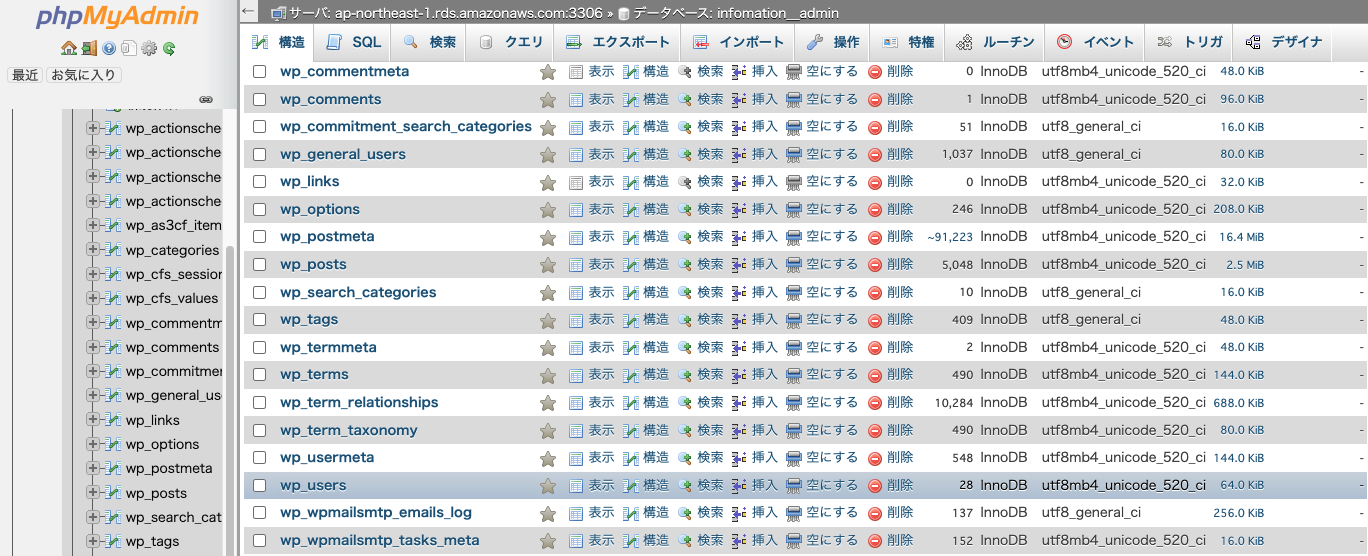Click the logout door icon
The height and width of the screenshot is (556, 1368).
(x=88, y=48)
